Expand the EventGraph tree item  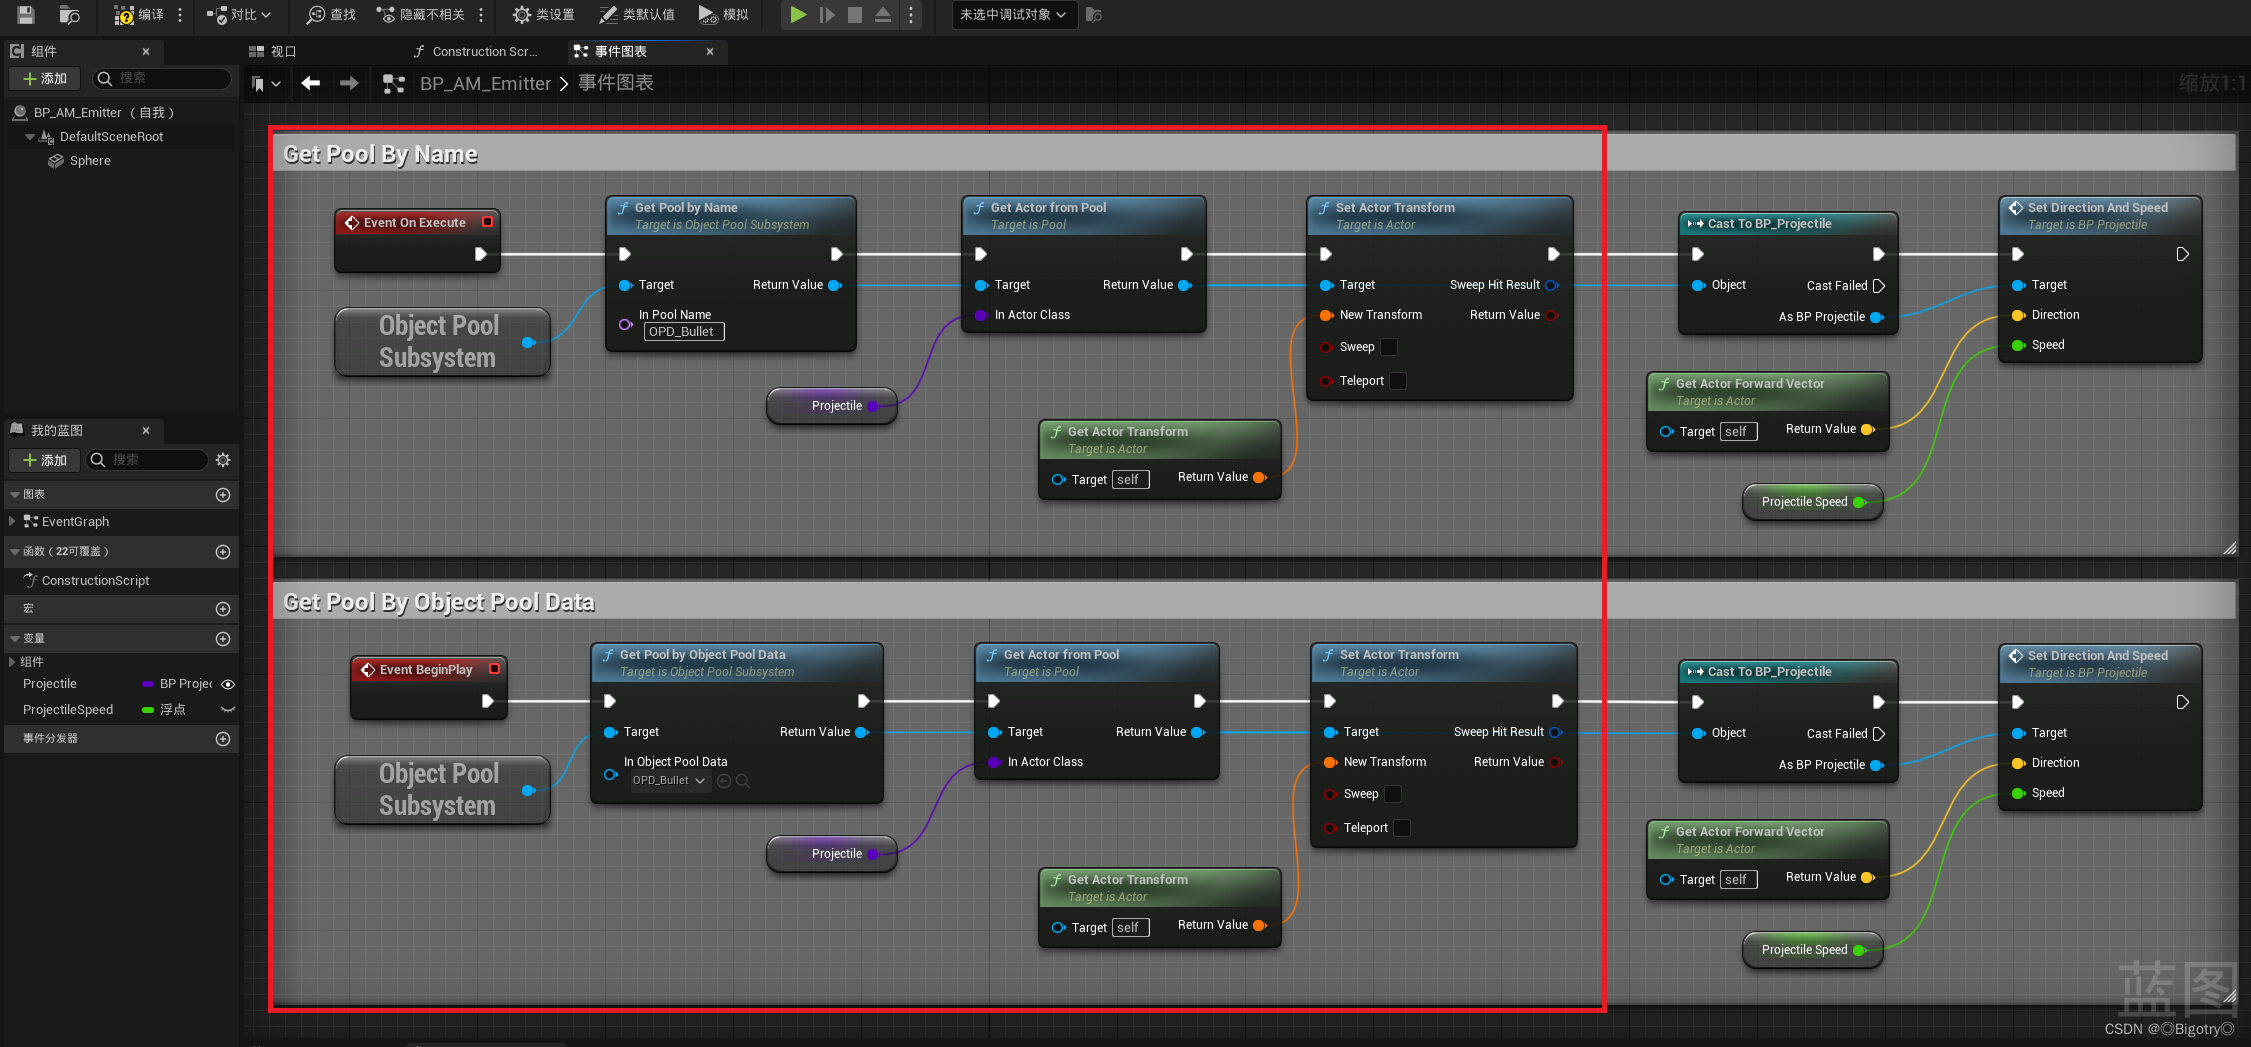click(x=12, y=521)
